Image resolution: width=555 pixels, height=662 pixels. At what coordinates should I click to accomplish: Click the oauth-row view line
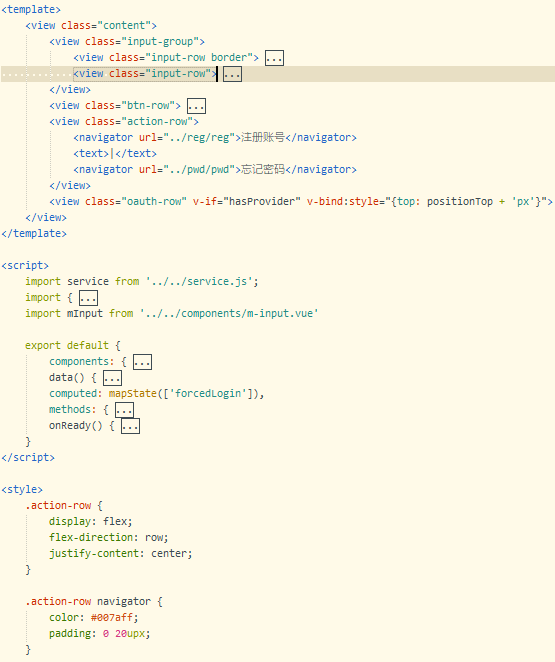click(x=301, y=202)
